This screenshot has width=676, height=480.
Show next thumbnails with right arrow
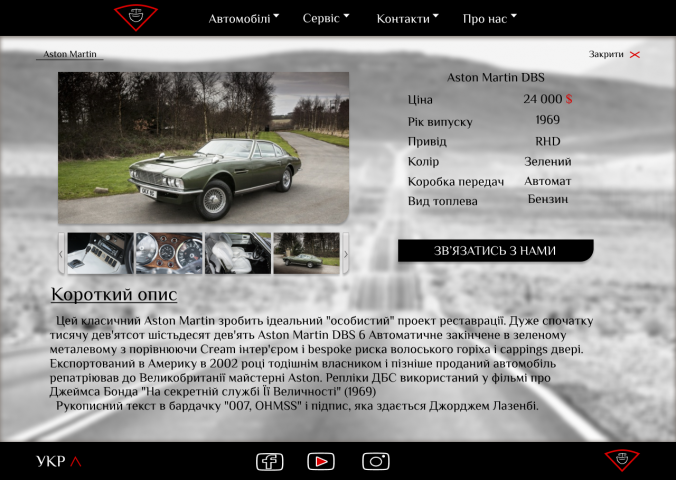pyautogui.click(x=345, y=254)
